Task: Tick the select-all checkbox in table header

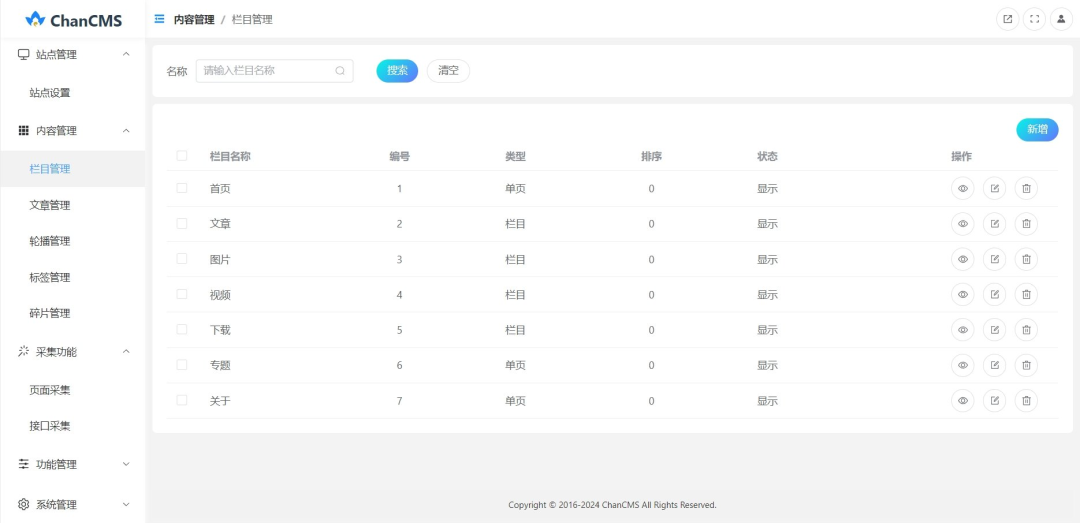Action: (182, 156)
